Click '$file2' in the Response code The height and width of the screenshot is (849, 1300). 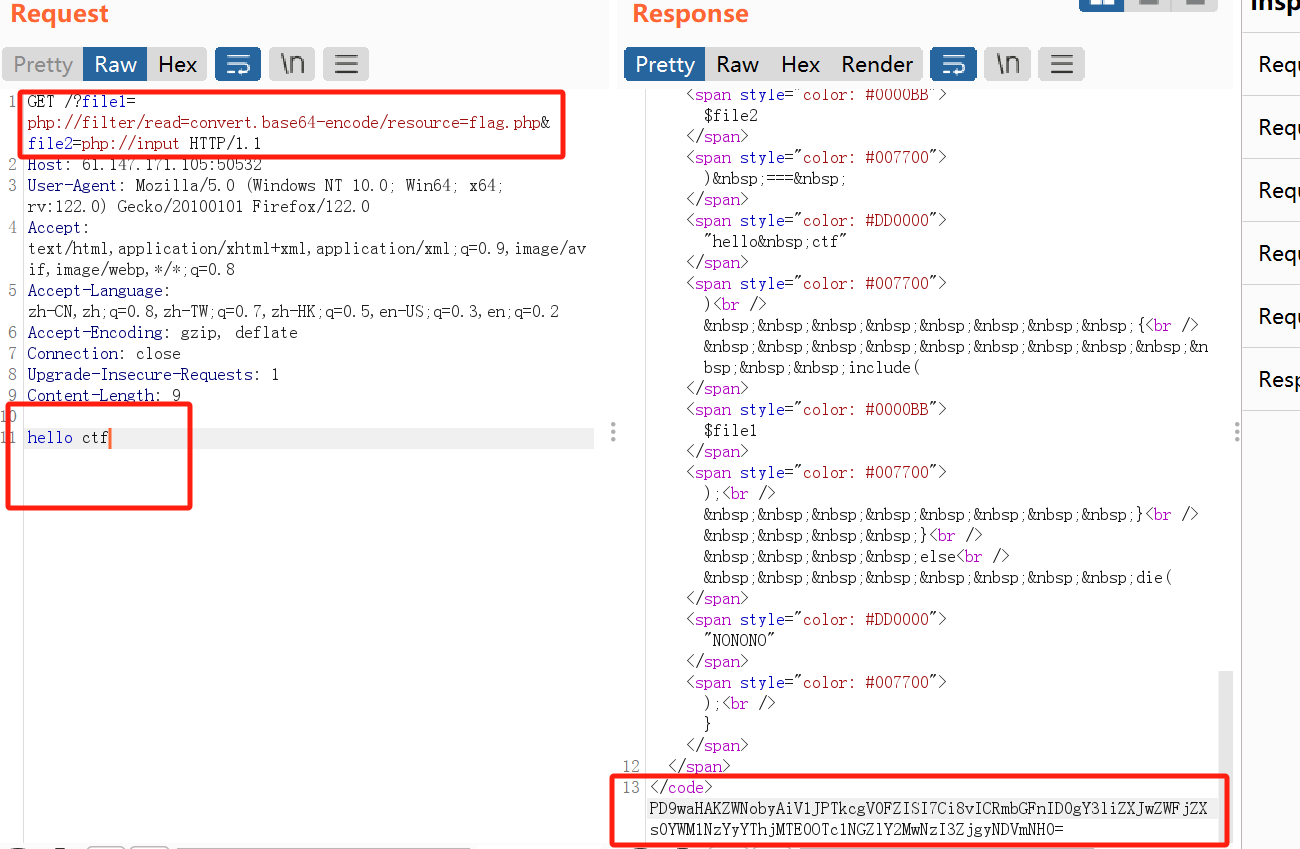(x=731, y=115)
